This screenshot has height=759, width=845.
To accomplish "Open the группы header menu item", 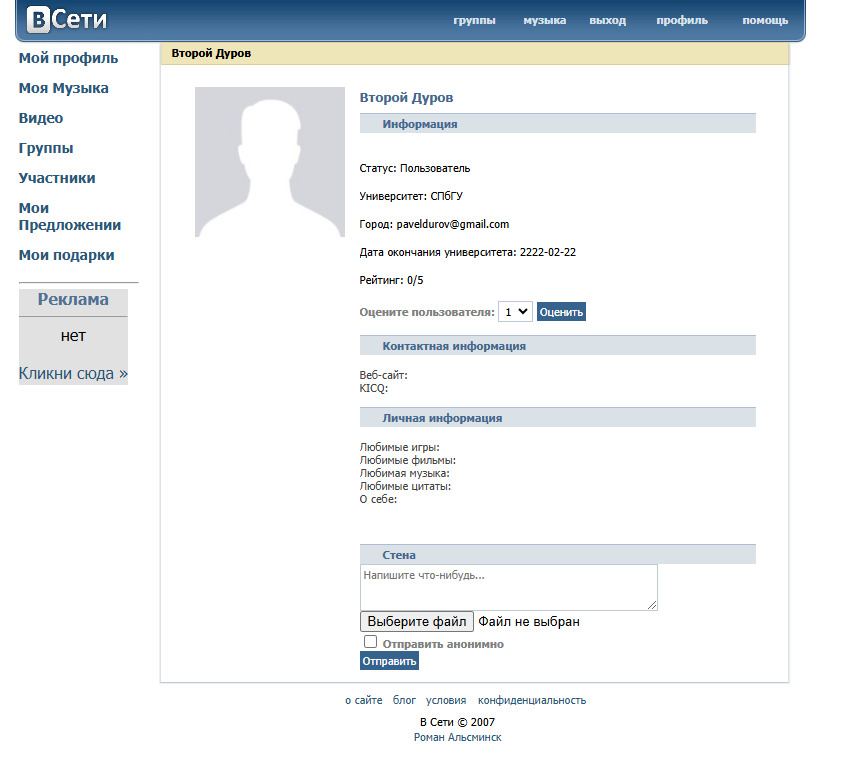I will pos(474,20).
